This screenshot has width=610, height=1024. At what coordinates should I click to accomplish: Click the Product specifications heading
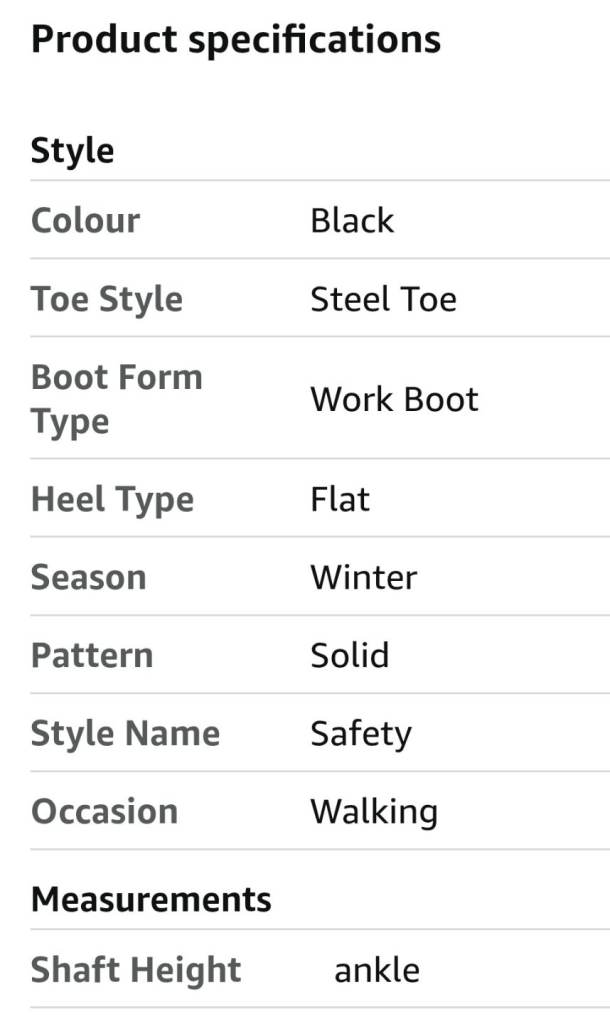pyautogui.click(x=236, y=39)
